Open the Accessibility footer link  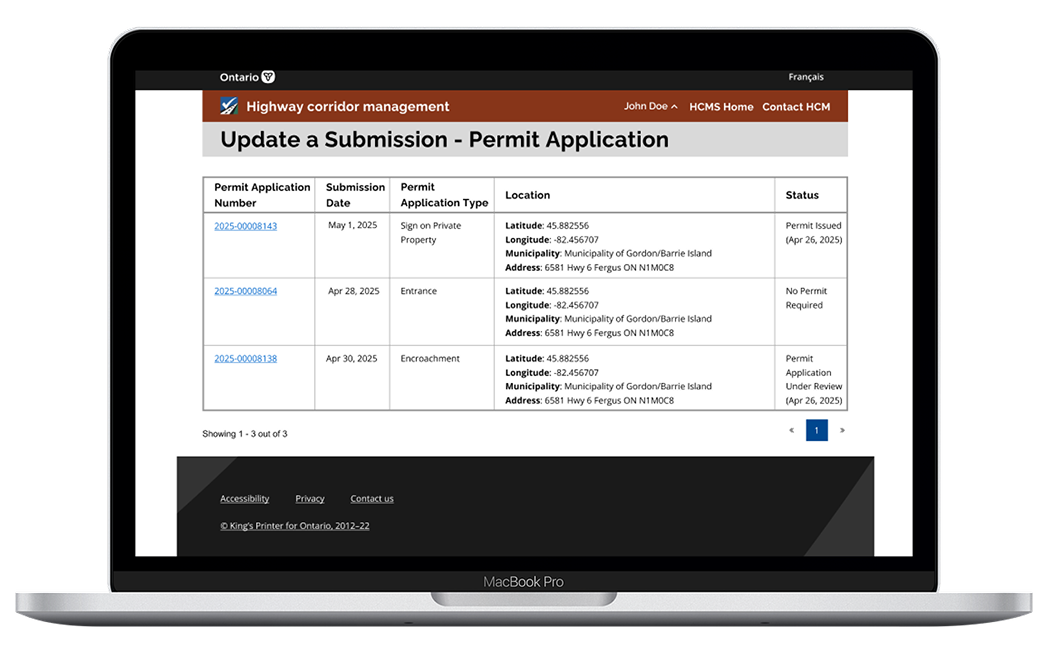(245, 498)
